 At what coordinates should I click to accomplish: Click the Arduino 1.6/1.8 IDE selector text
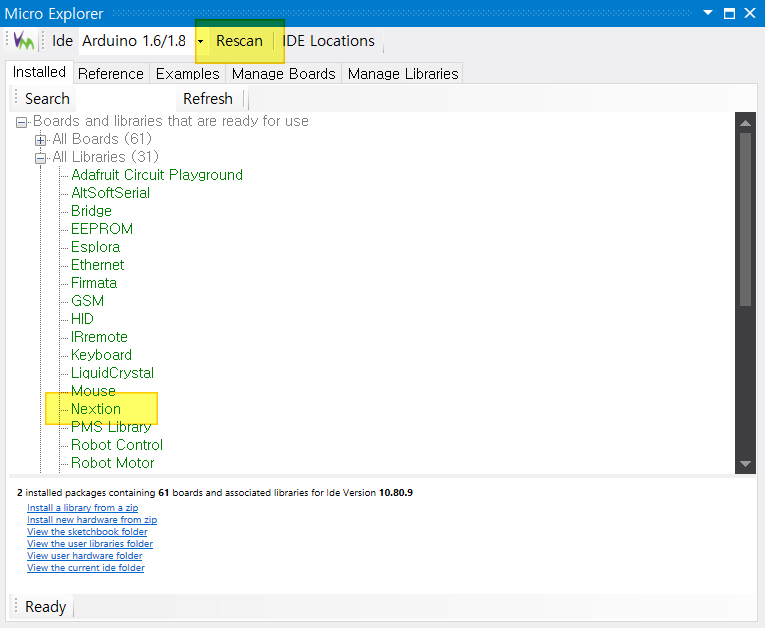[134, 41]
